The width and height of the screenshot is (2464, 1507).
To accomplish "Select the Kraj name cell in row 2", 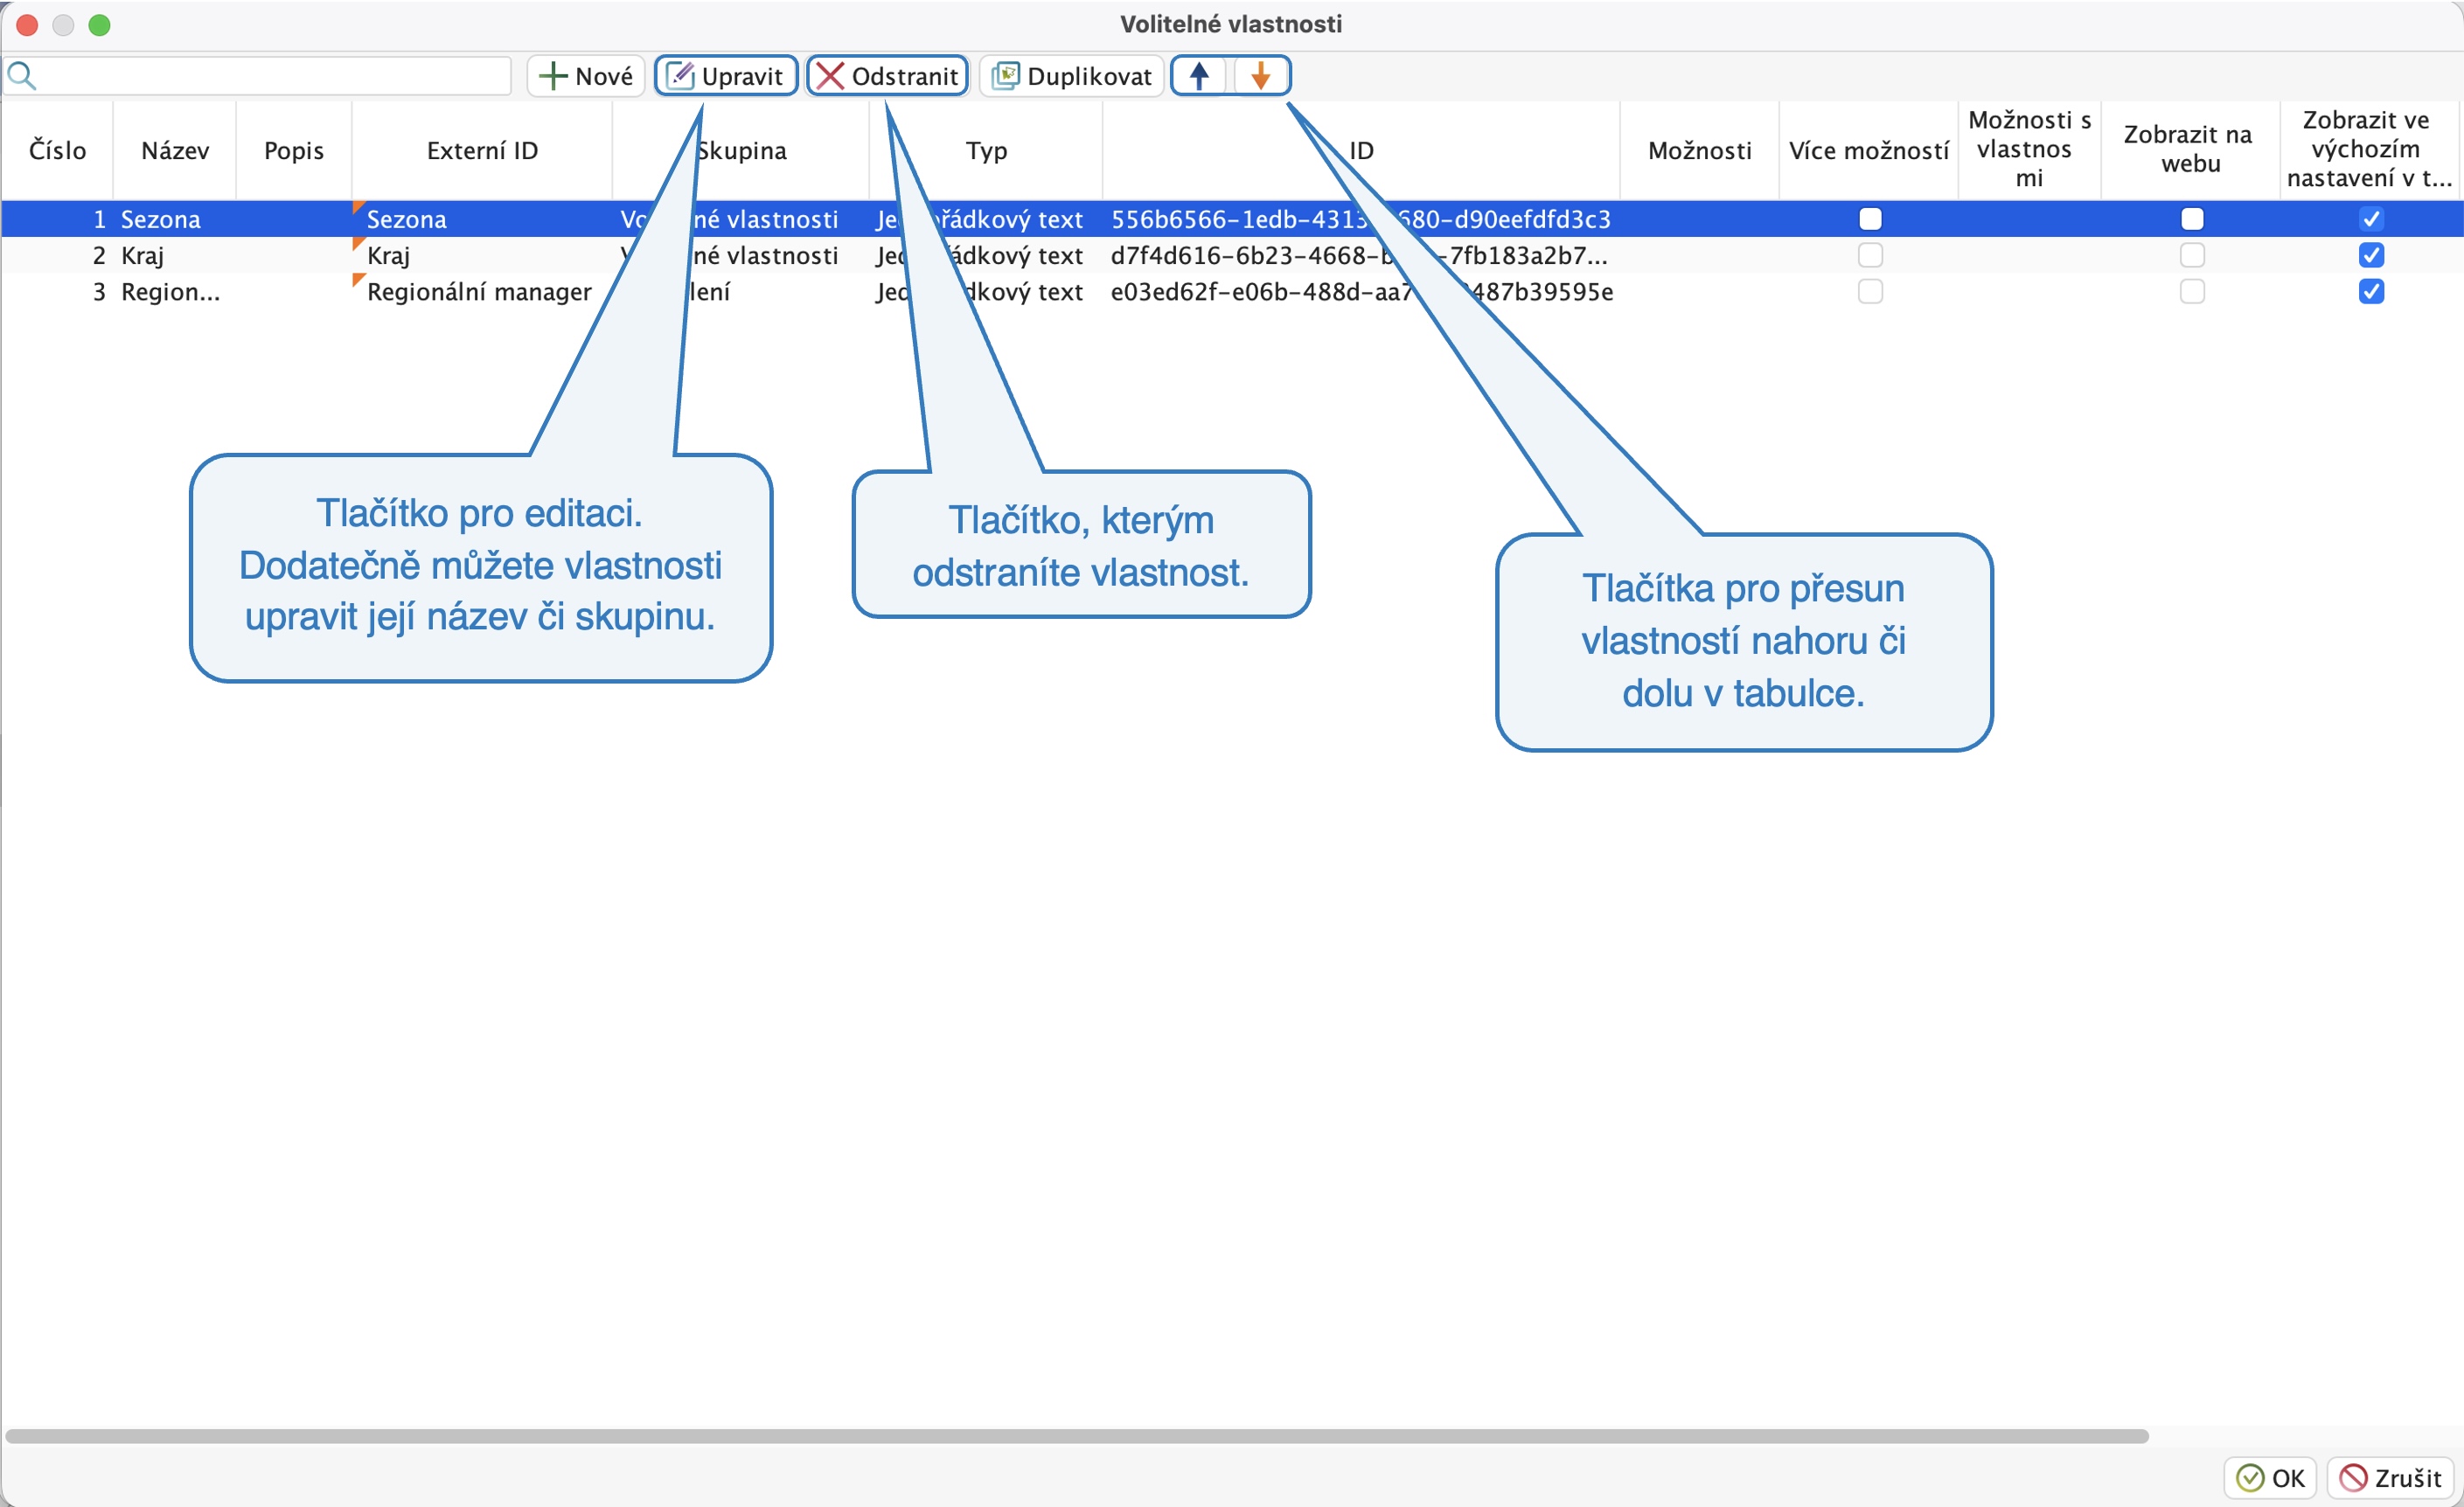I will click(x=175, y=255).
